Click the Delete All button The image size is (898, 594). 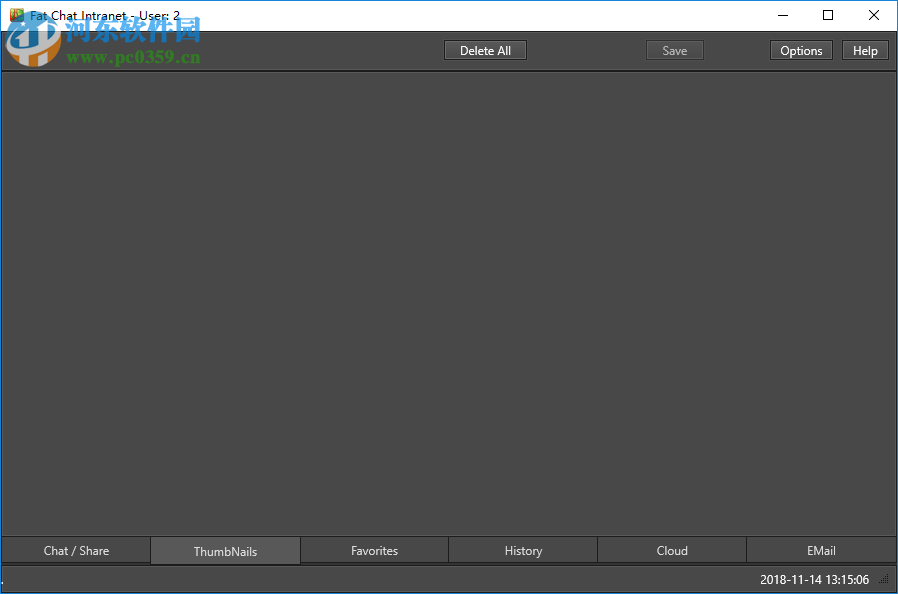485,50
